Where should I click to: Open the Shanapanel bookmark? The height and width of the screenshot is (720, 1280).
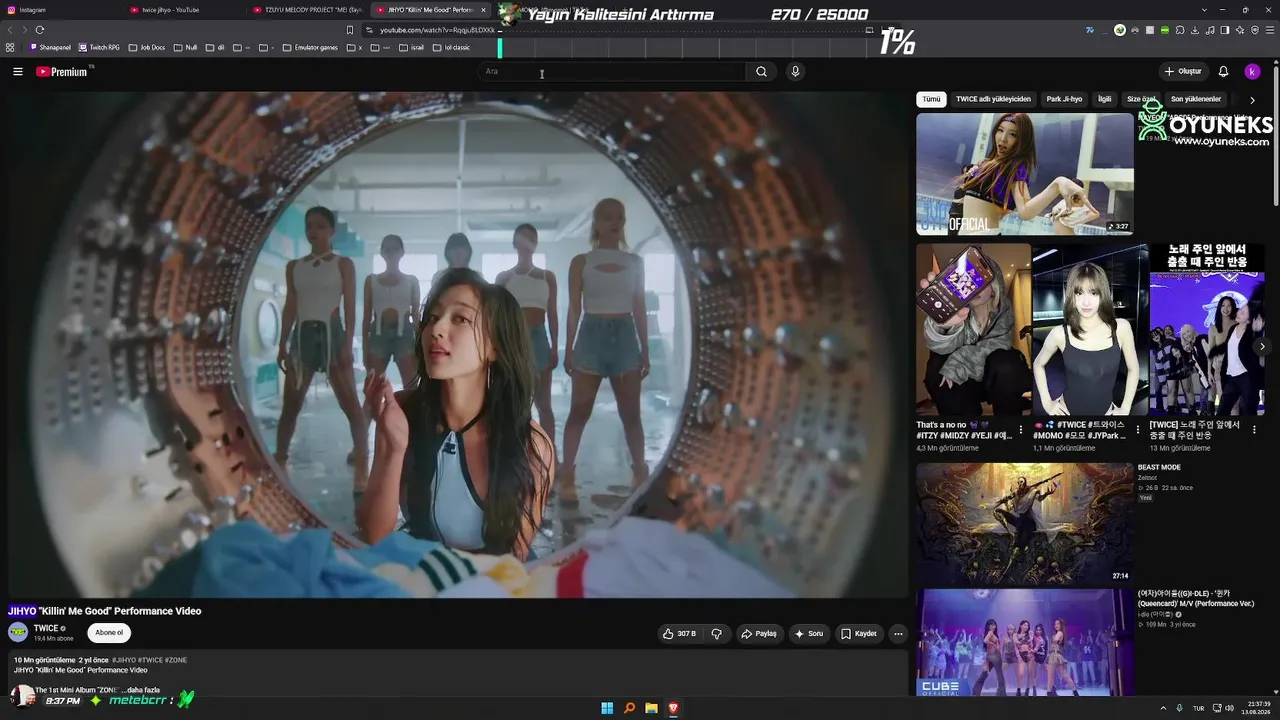pyautogui.click(x=50, y=47)
